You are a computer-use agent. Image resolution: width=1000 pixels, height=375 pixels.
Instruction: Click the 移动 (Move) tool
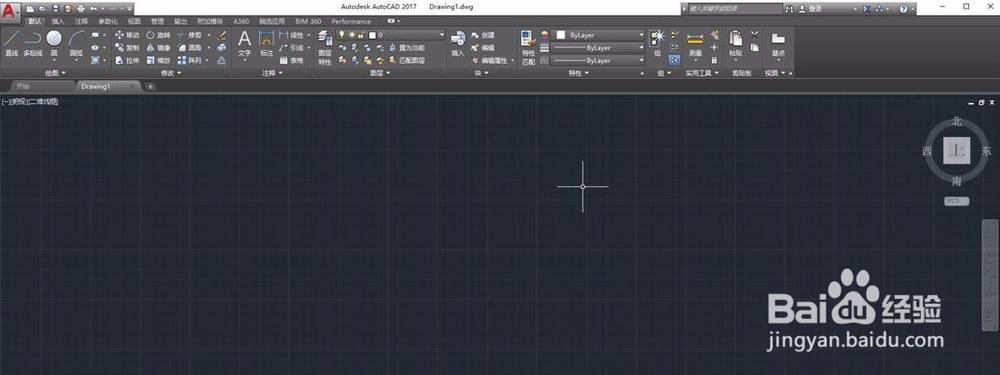(127, 35)
